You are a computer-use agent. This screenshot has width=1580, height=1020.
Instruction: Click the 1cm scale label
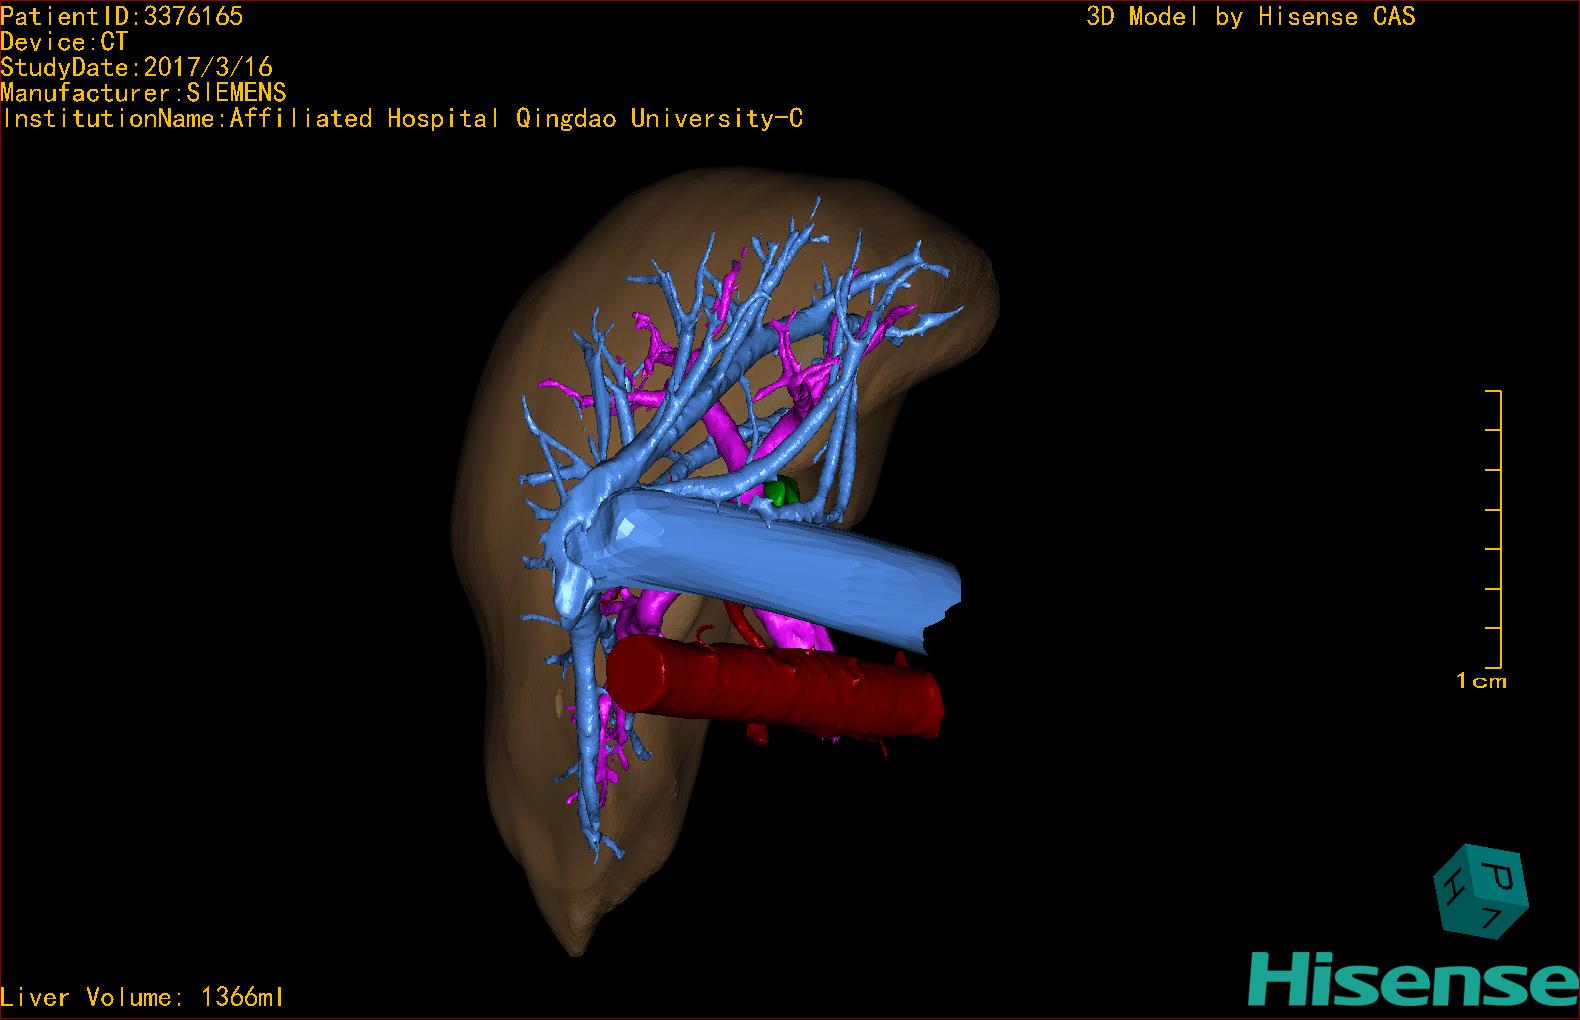tap(1480, 682)
